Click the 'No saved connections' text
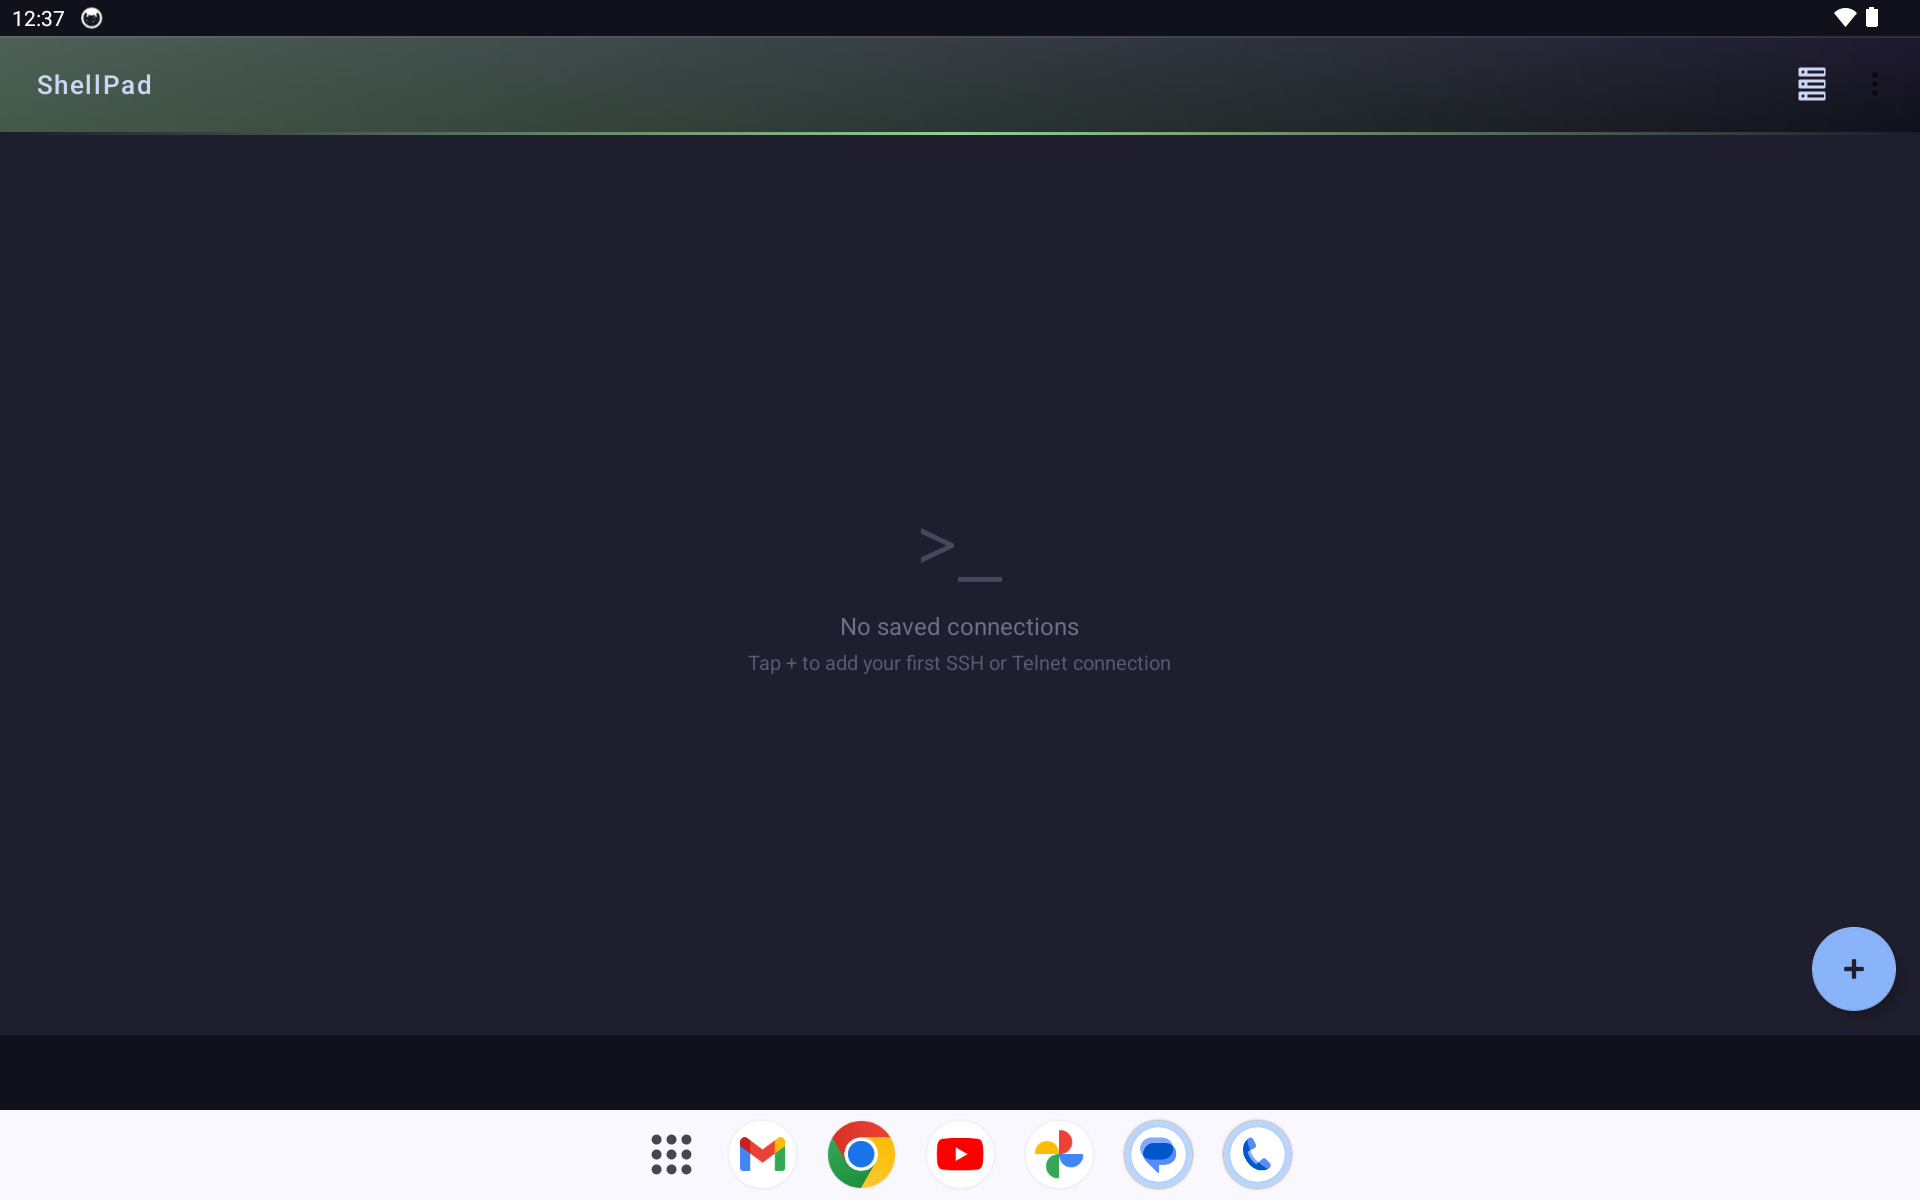The height and width of the screenshot is (1200, 1920). pyautogui.click(x=959, y=627)
